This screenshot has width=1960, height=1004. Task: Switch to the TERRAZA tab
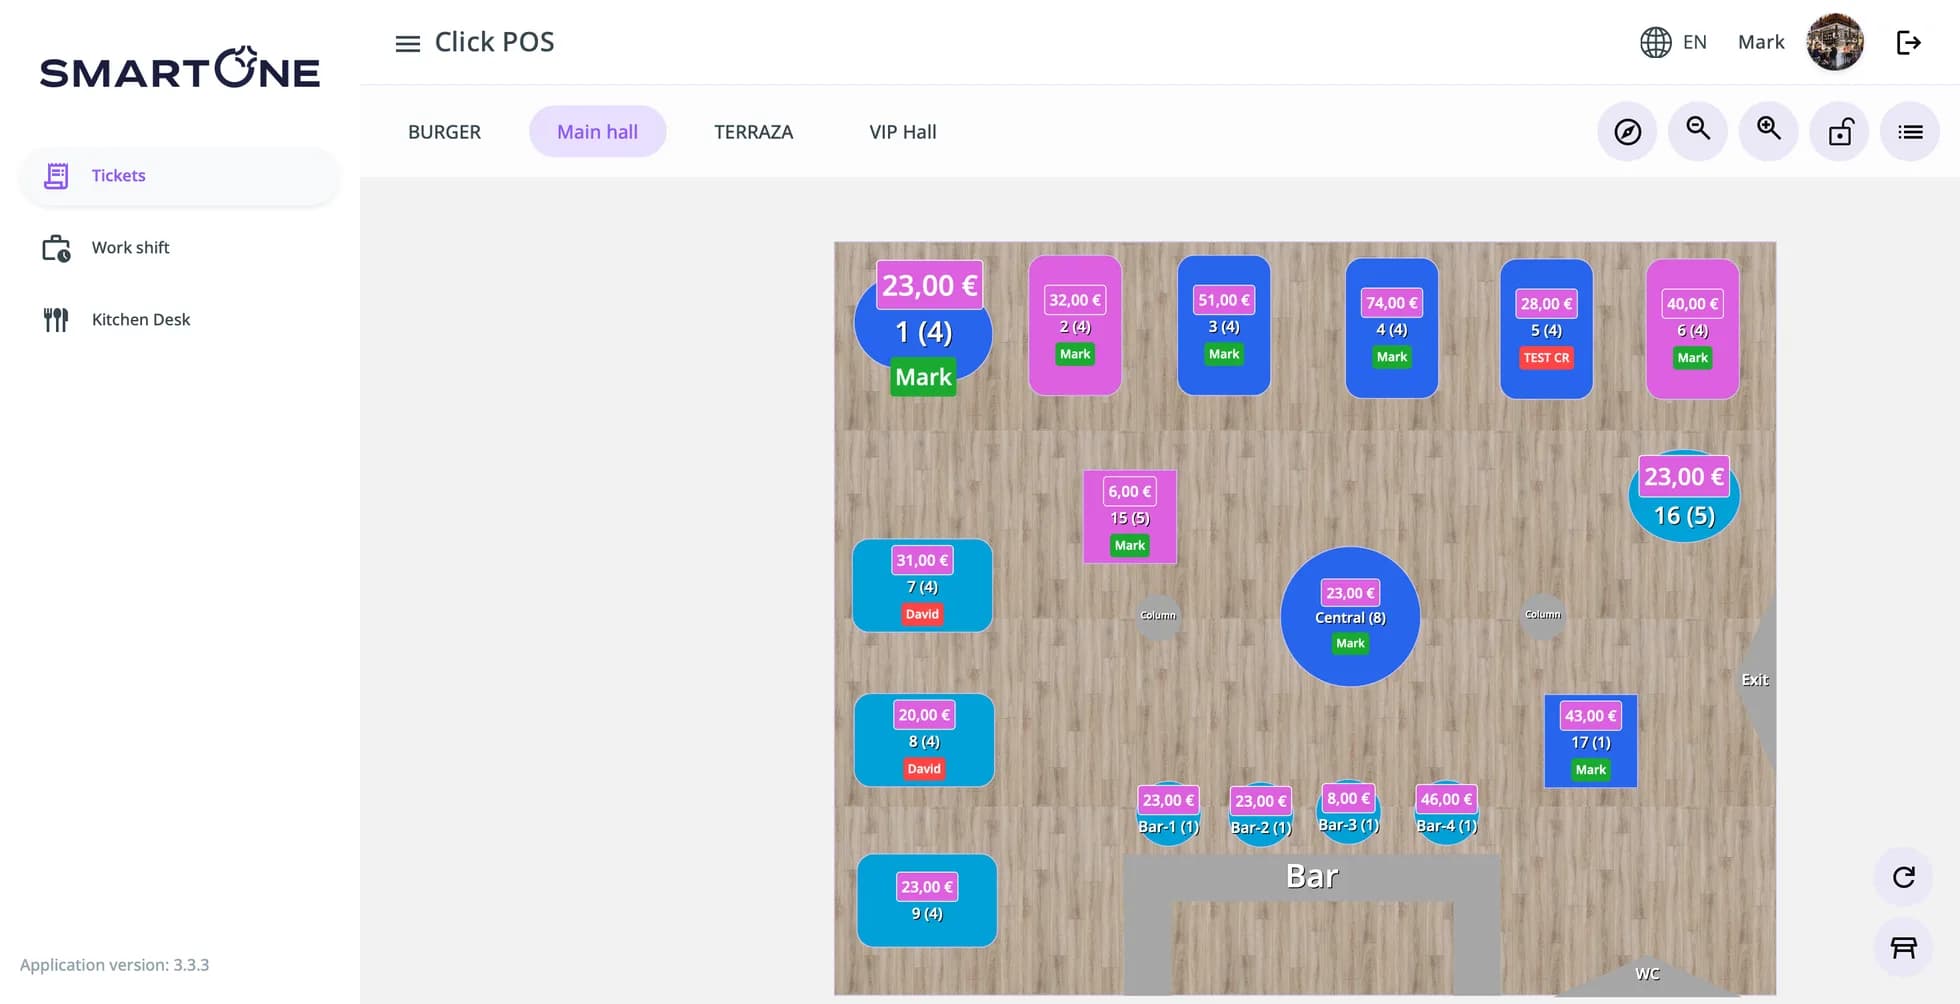[753, 132]
